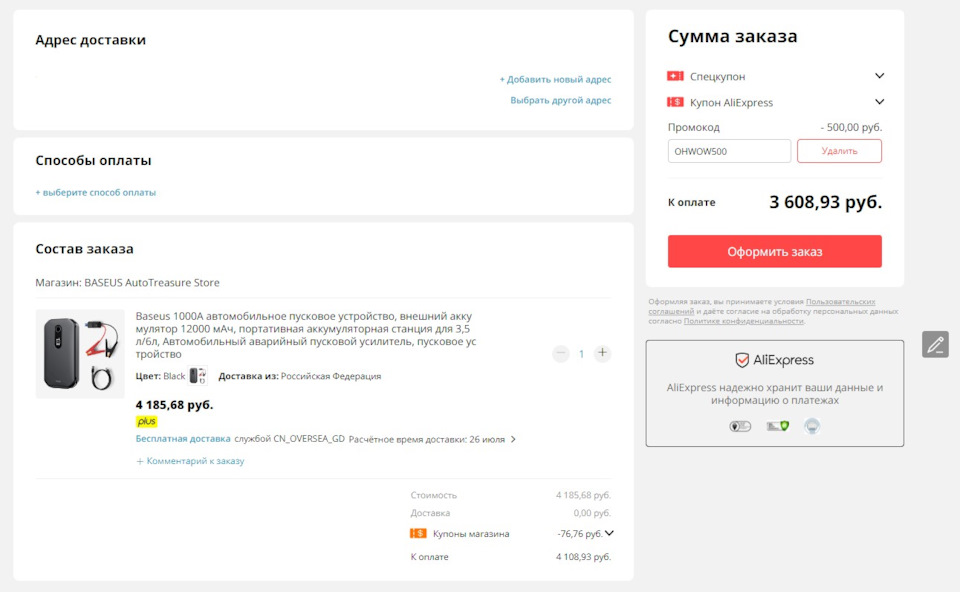Click the Оформить заказ button
Viewport: 960px width, 592px height.
774,251
